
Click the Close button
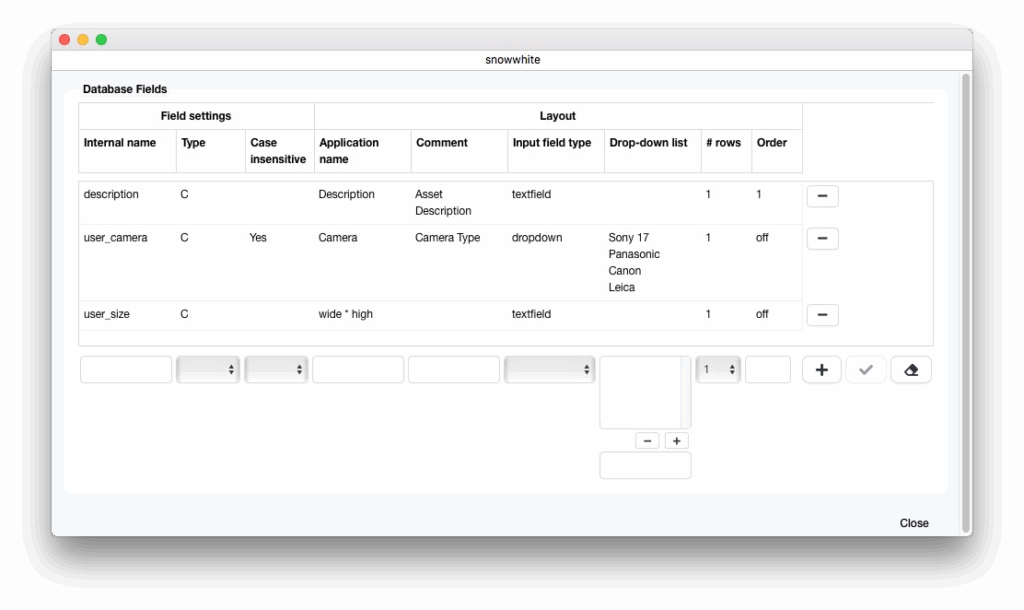point(913,523)
